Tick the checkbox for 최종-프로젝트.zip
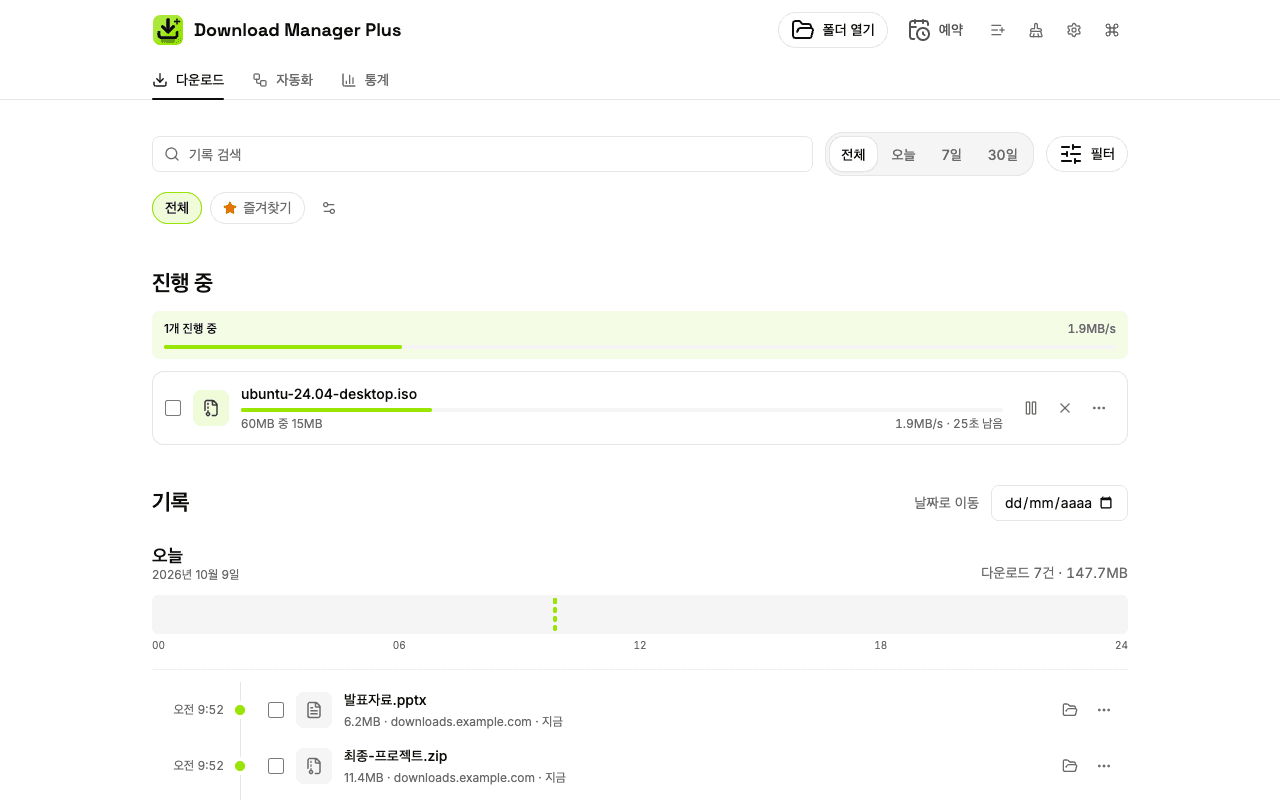The width and height of the screenshot is (1280, 800). 276,766
